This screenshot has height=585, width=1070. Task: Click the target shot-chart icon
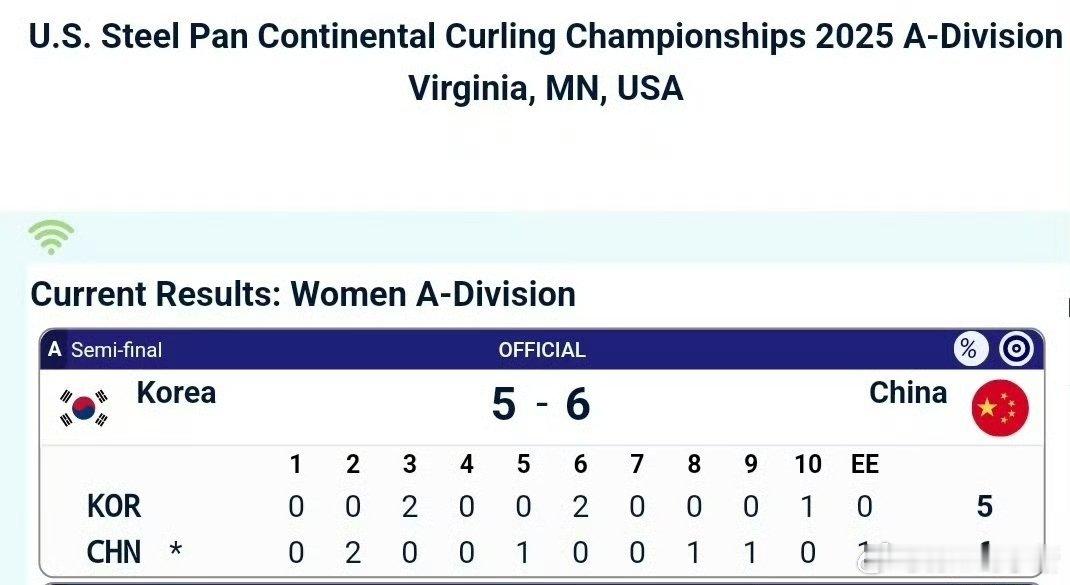coord(1016,349)
